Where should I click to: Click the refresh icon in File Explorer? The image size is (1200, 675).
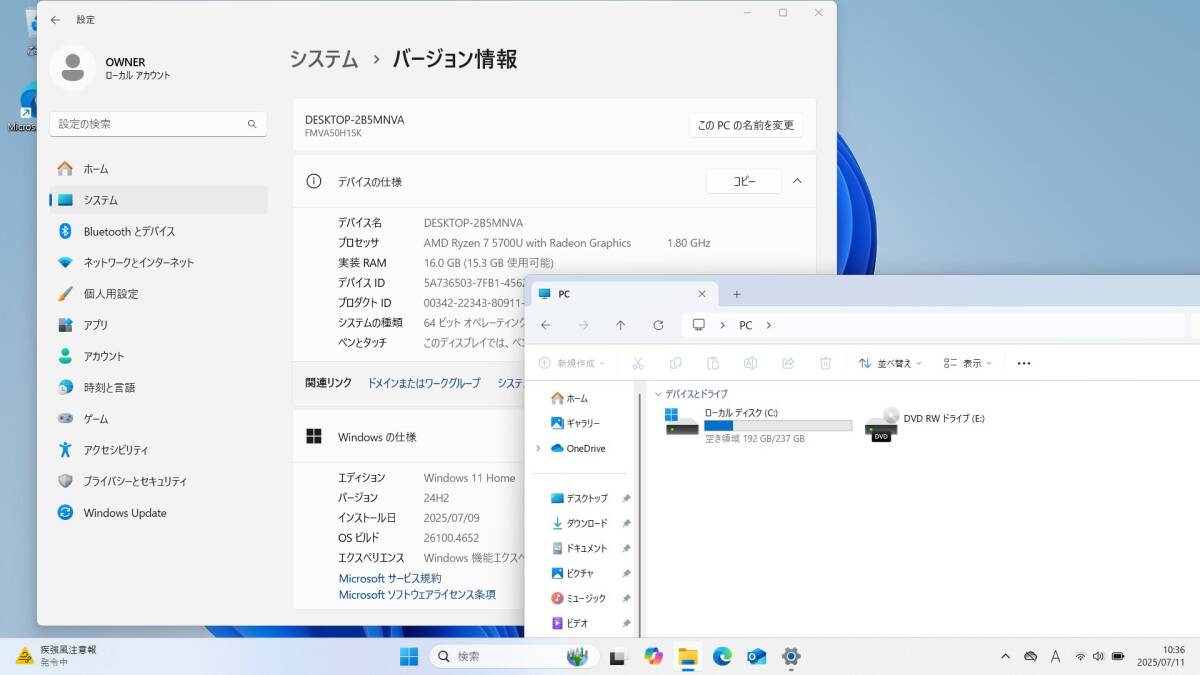658,325
